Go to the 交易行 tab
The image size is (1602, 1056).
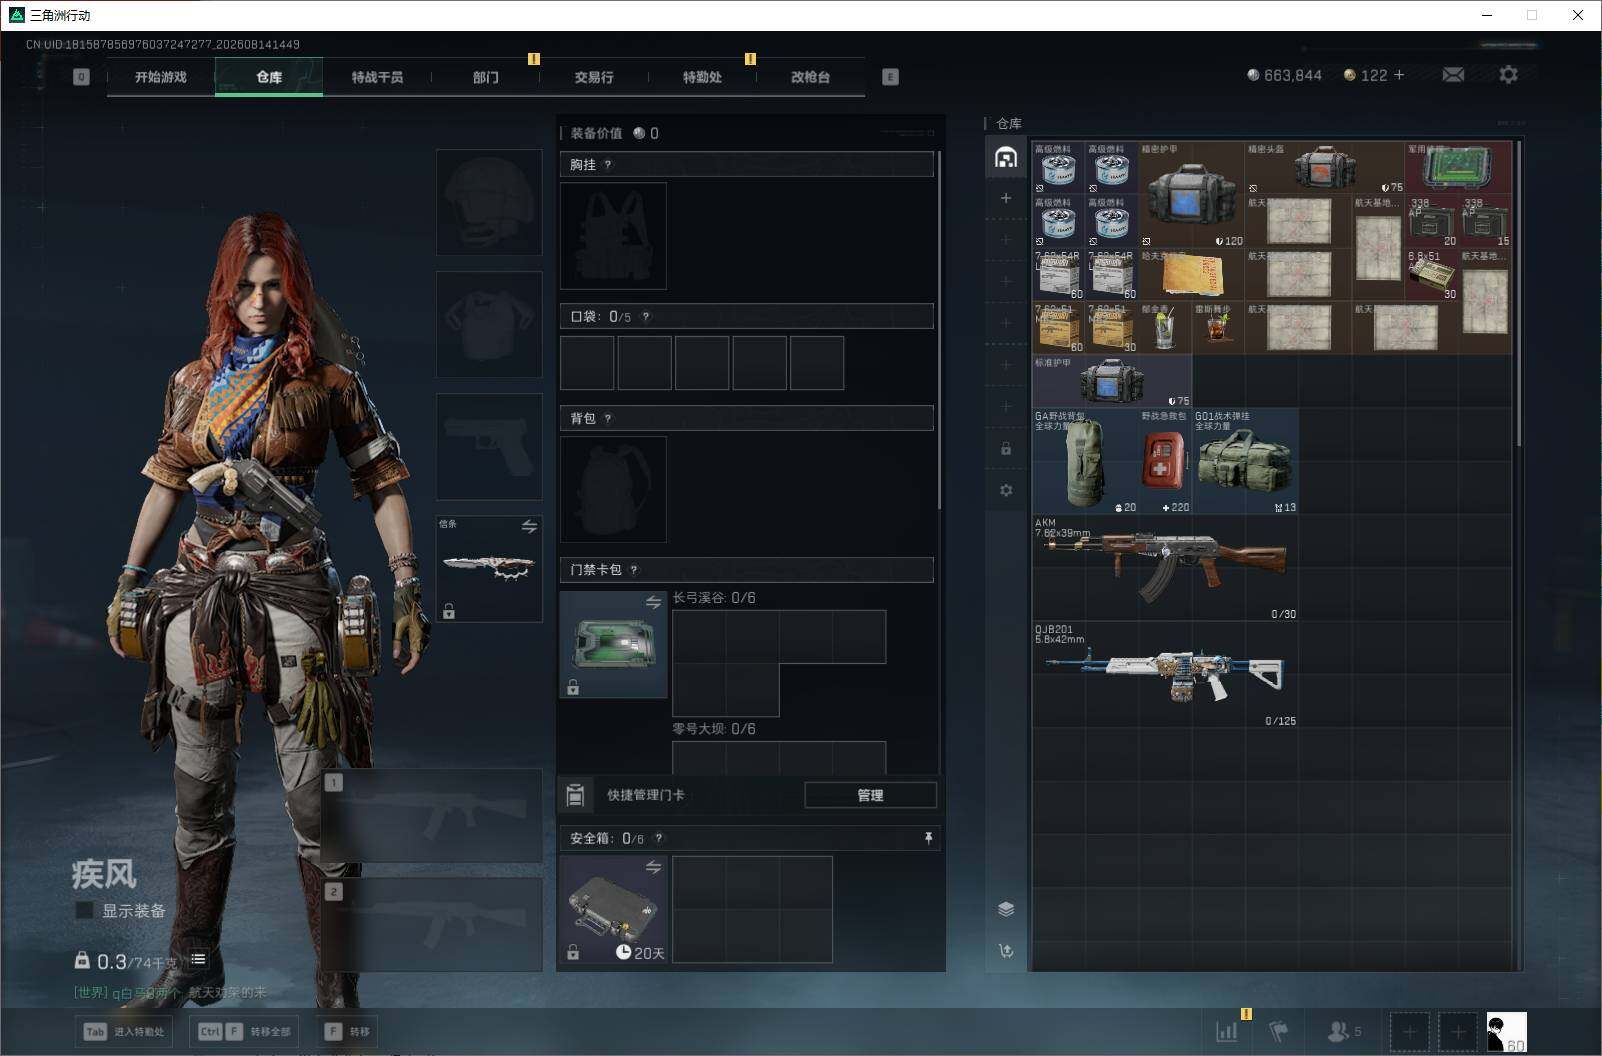pos(594,77)
